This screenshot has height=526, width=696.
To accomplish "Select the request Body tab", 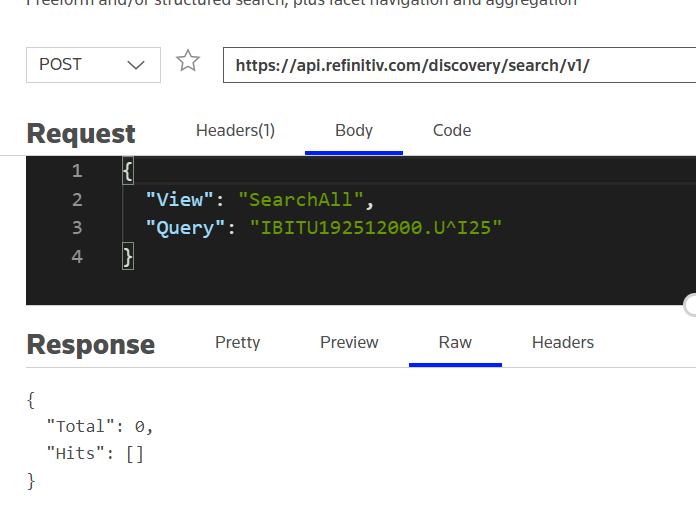I will (x=354, y=131).
